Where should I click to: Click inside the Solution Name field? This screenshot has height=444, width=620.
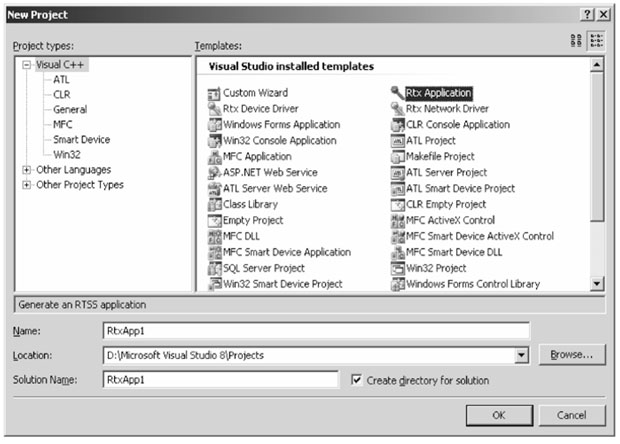221,380
